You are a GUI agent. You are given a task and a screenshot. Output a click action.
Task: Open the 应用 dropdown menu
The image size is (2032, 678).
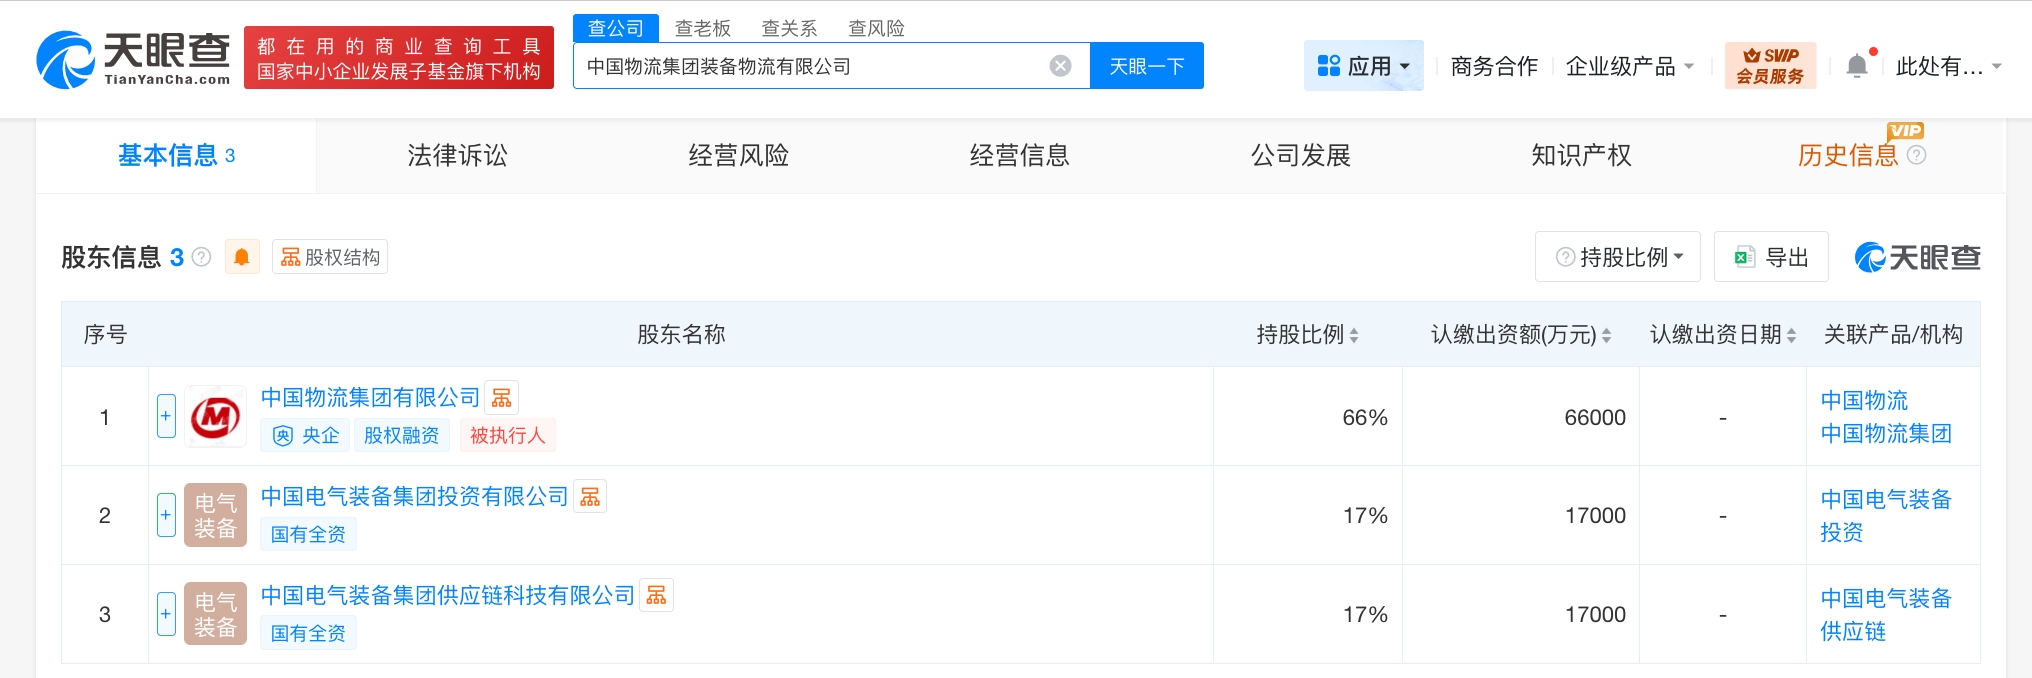click(1363, 66)
